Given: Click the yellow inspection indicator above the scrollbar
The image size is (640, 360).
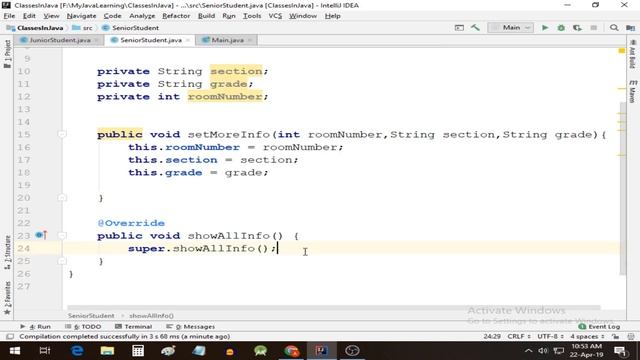Looking at the screenshot, I should (x=622, y=51).
